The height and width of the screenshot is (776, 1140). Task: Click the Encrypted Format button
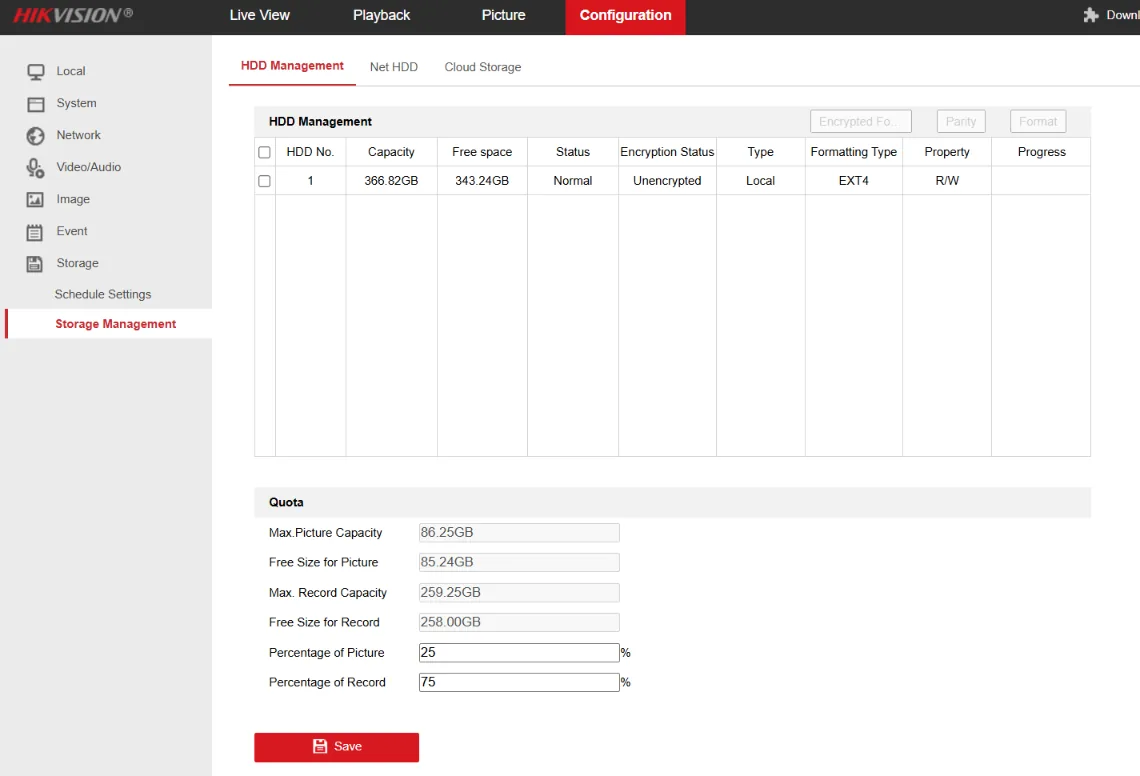click(861, 121)
